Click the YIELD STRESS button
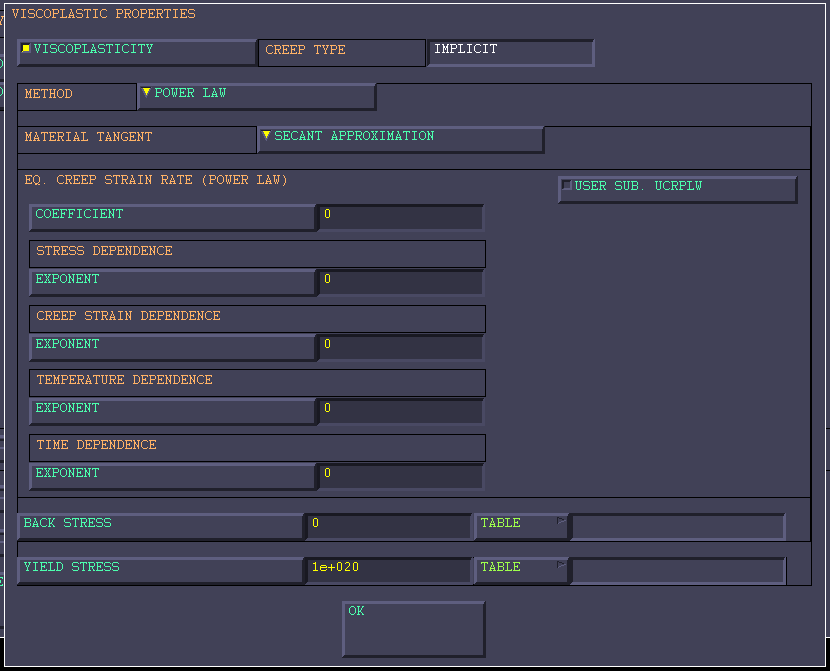830x671 pixels. pyautogui.click(x=161, y=570)
